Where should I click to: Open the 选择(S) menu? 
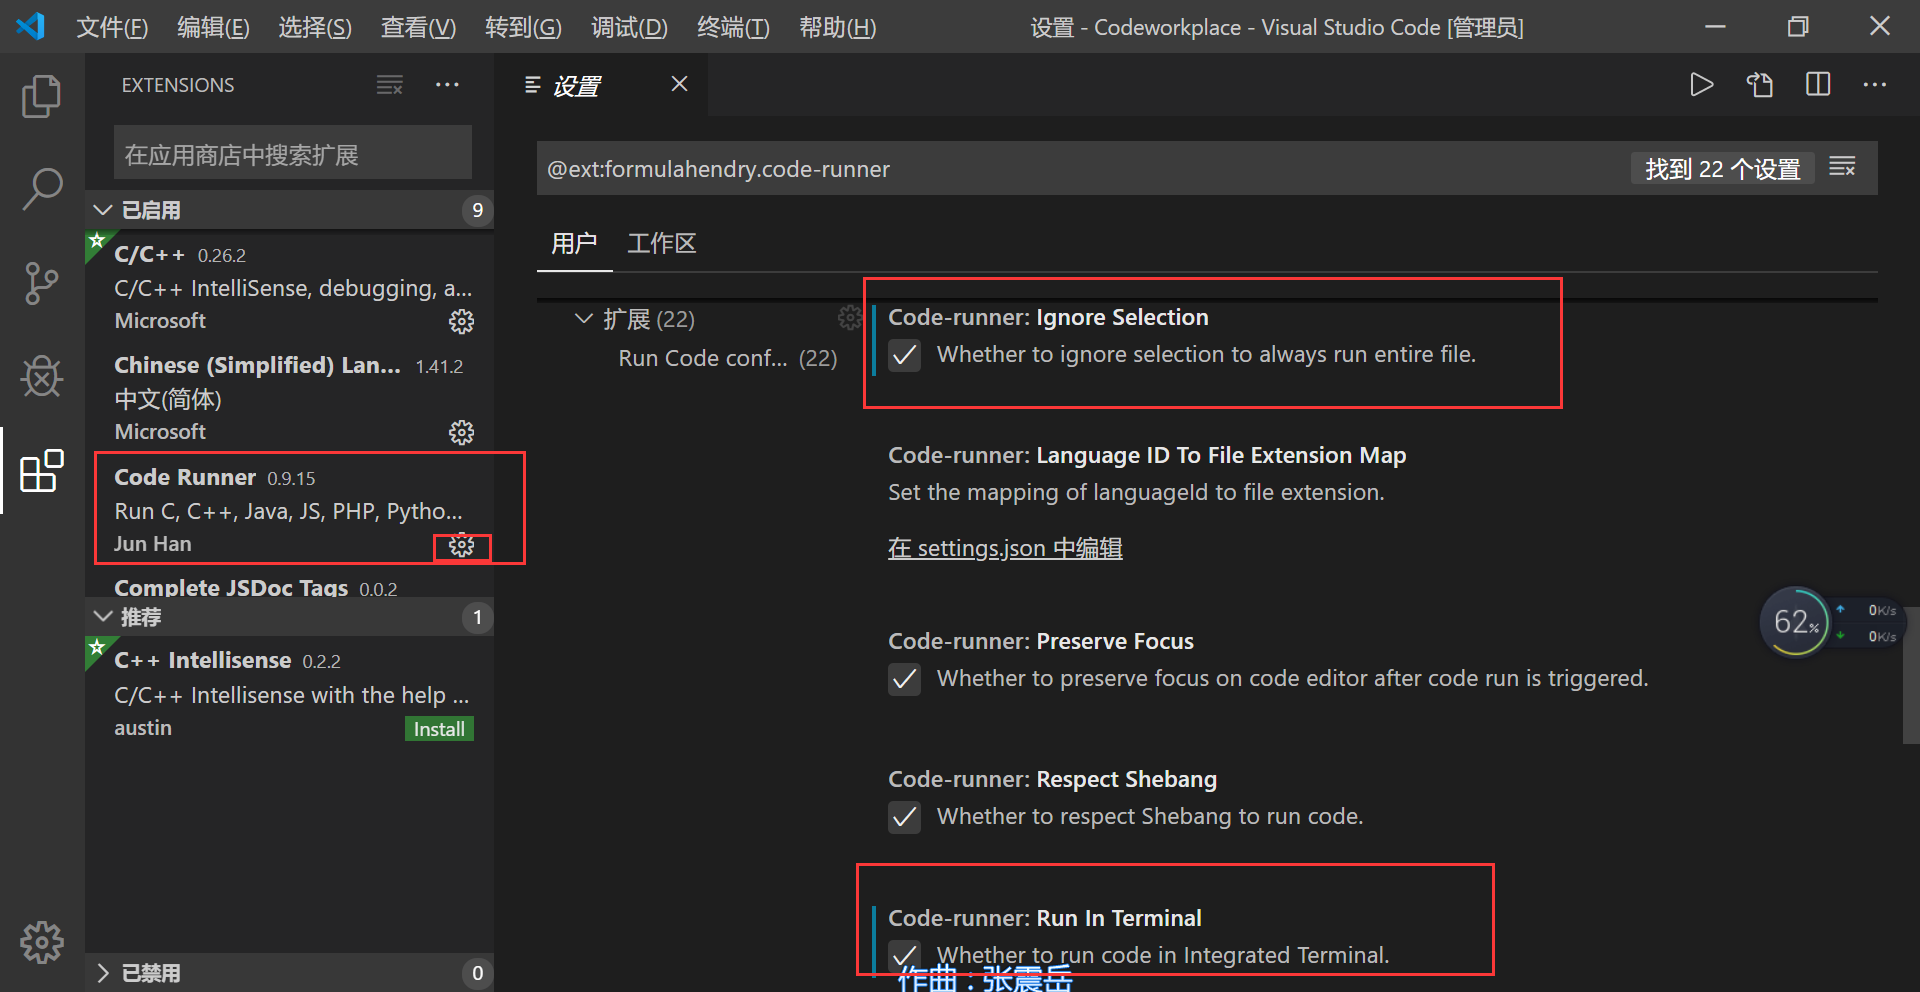pyautogui.click(x=314, y=27)
